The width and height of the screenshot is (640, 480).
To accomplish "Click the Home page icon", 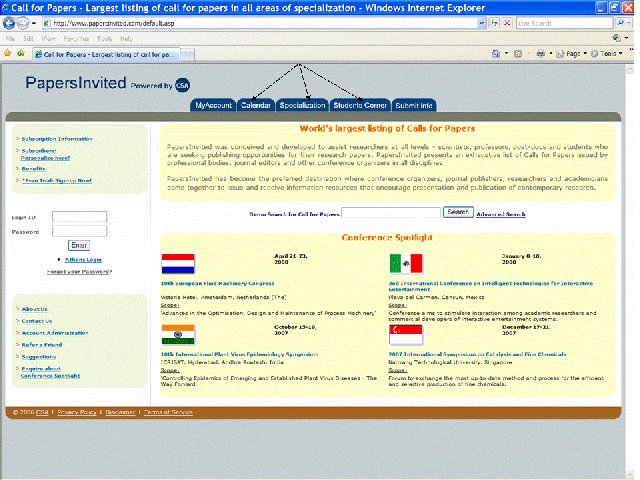I will point(496,53).
